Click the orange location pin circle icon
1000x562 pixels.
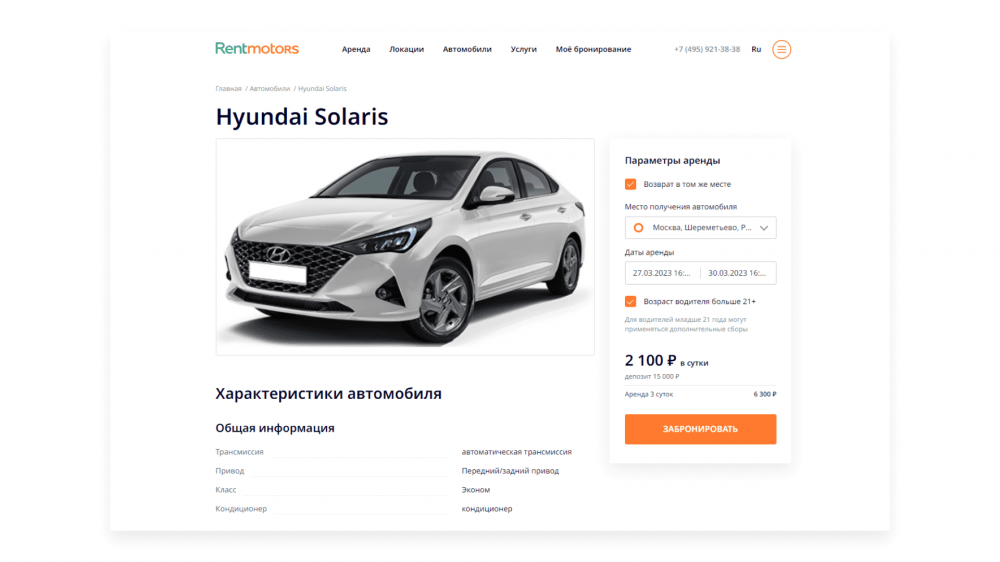tap(638, 228)
